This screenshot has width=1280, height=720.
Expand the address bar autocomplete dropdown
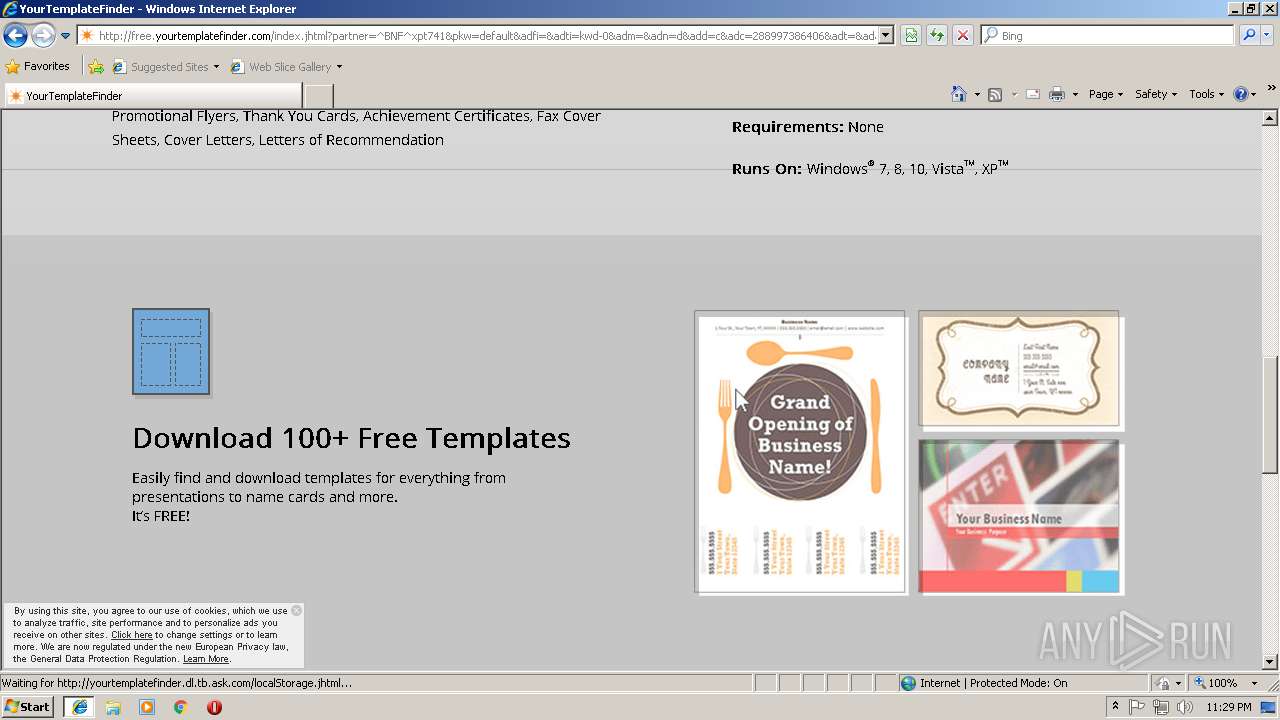[x=886, y=36]
